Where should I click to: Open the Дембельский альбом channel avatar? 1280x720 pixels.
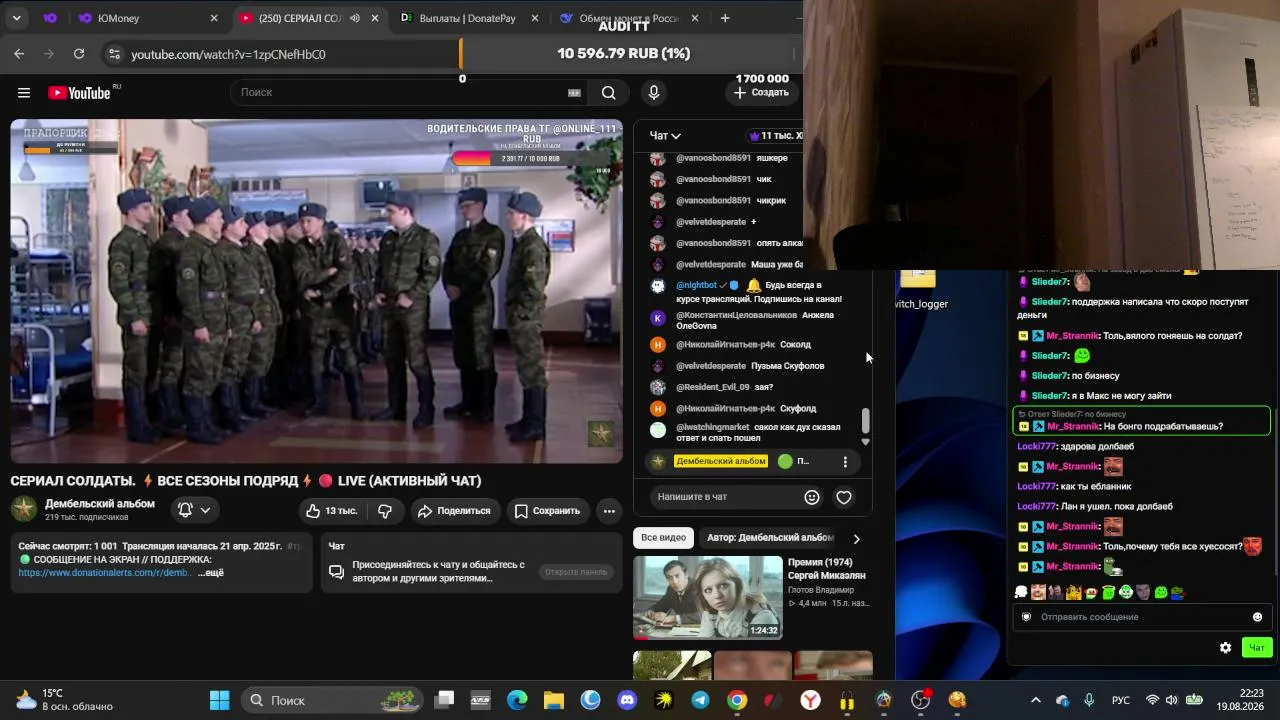click(24, 509)
